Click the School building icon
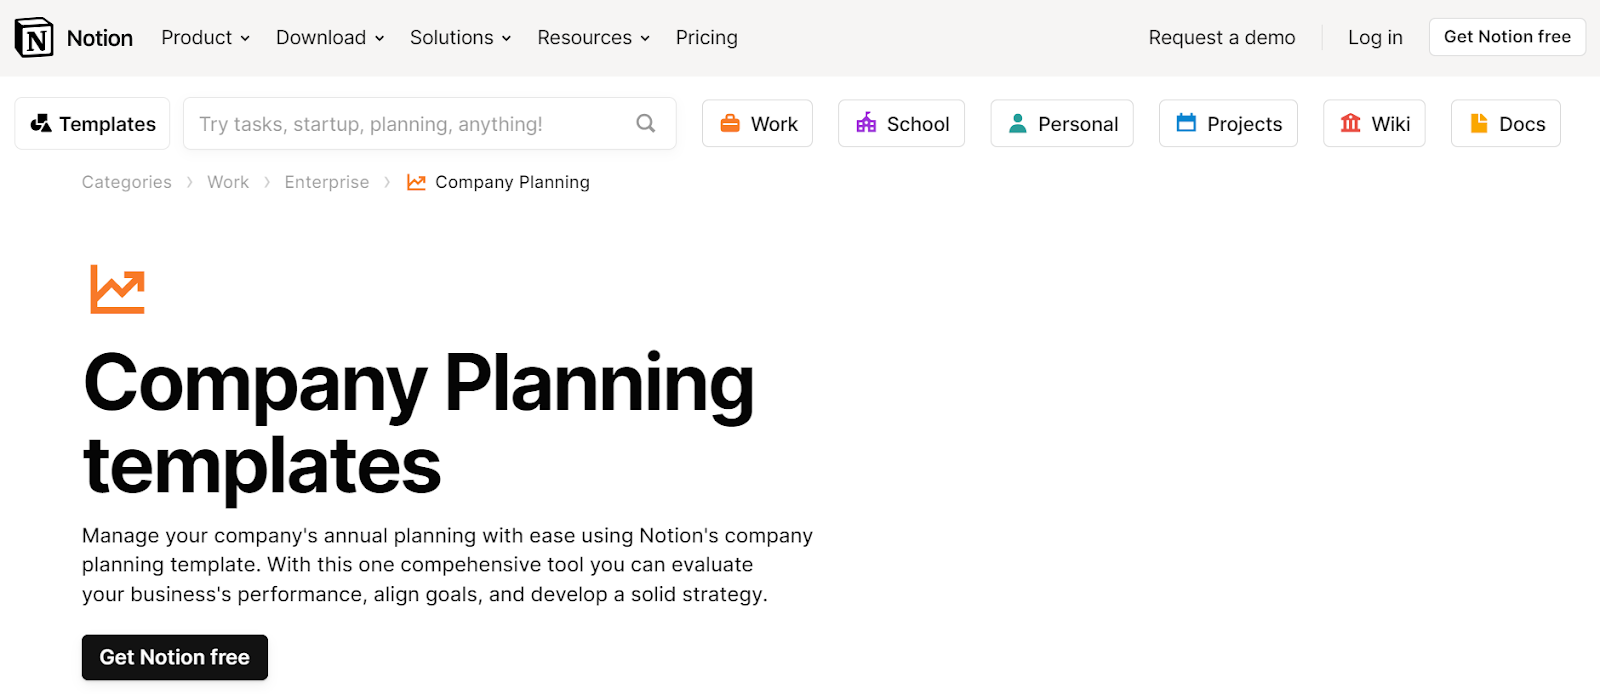This screenshot has width=1600, height=694. [x=866, y=123]
